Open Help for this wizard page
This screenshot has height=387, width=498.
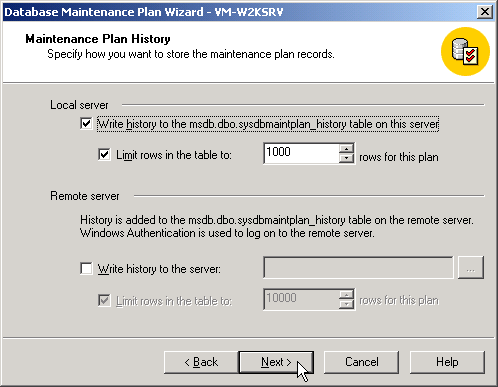[x=447, y=362]
